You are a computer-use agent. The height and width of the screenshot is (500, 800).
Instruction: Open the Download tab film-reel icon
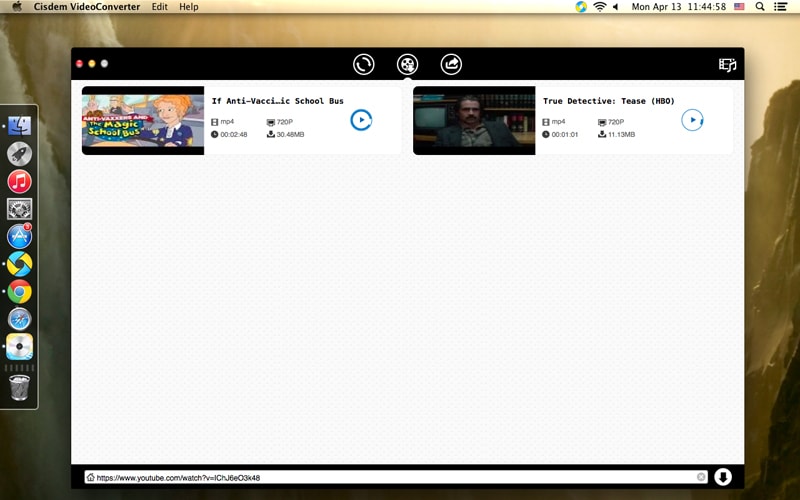point(407,64)
